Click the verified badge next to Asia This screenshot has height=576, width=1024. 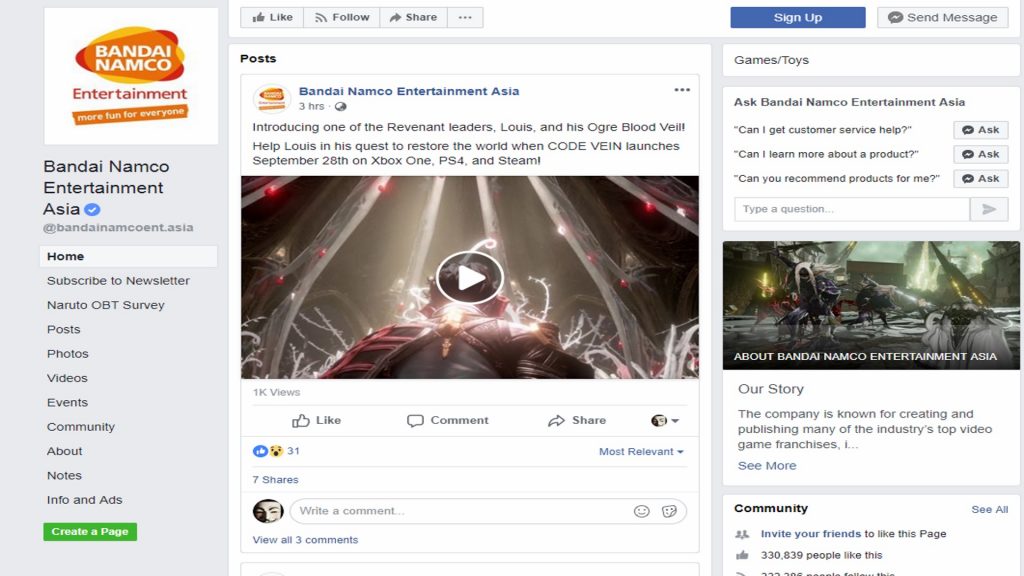coord(92,210)
